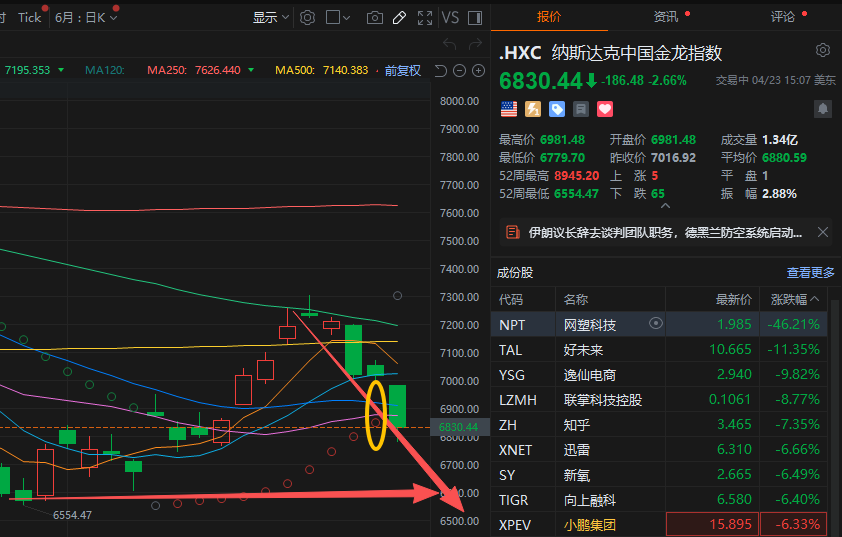Open VS comparison tool

(x=450, y=18)
